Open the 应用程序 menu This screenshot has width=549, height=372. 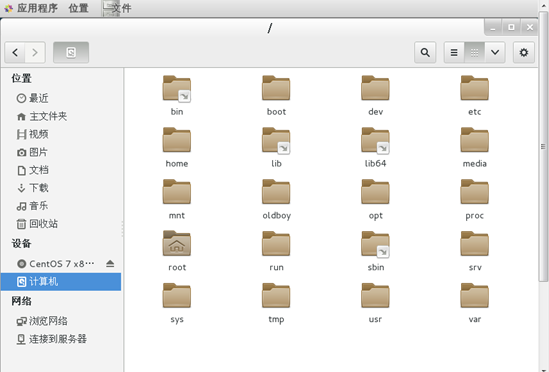31,8
